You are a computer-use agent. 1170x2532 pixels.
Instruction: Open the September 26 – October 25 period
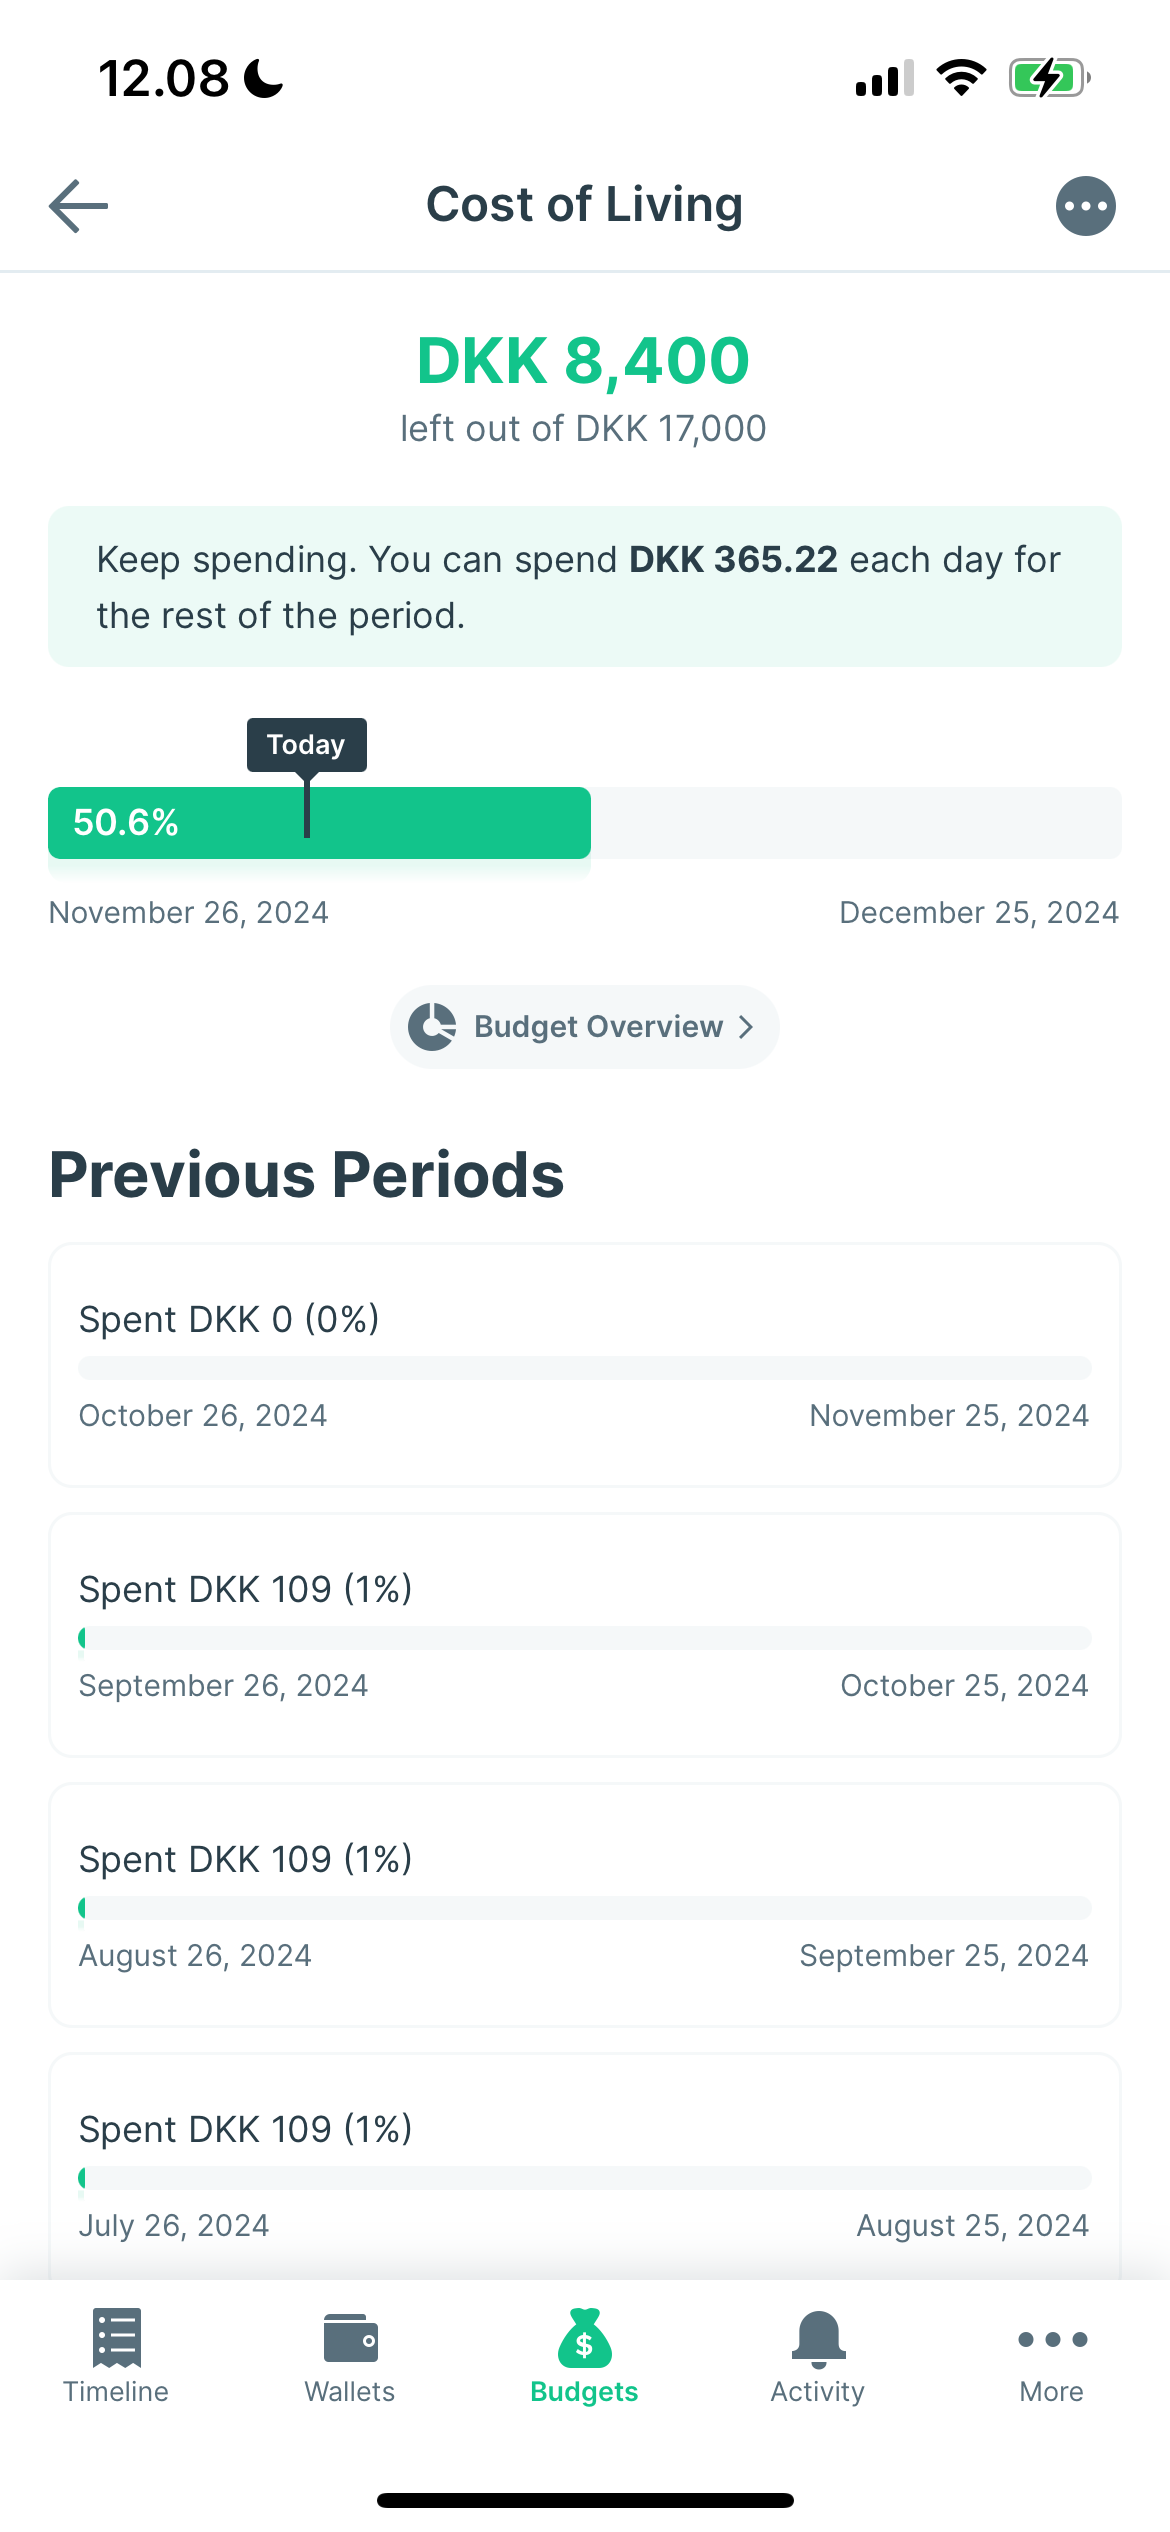coord(585,1635)
